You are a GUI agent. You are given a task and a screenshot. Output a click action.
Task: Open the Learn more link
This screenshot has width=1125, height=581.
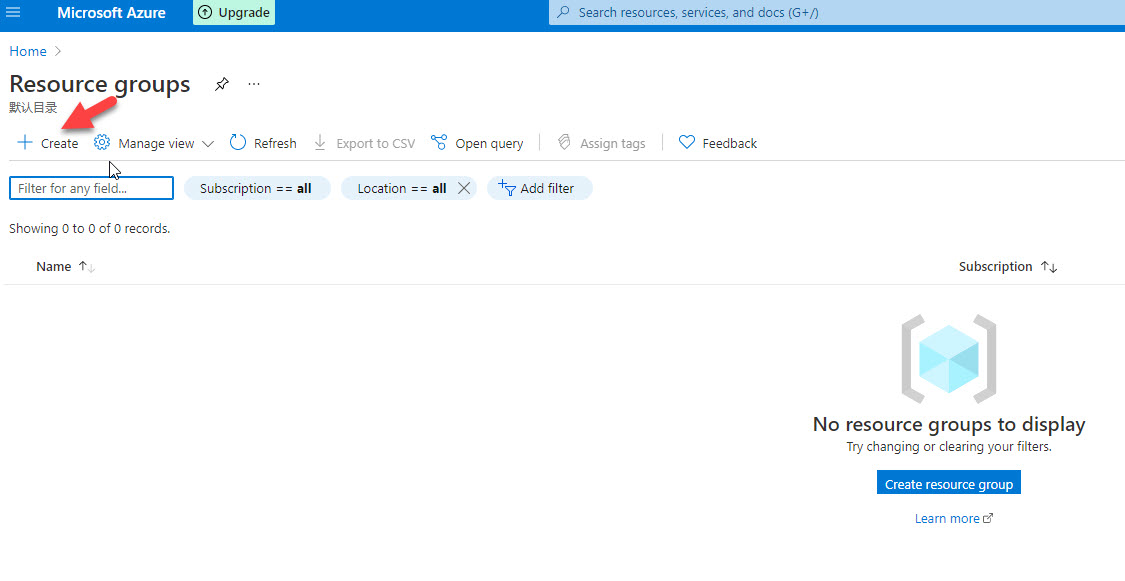[948, 519]
